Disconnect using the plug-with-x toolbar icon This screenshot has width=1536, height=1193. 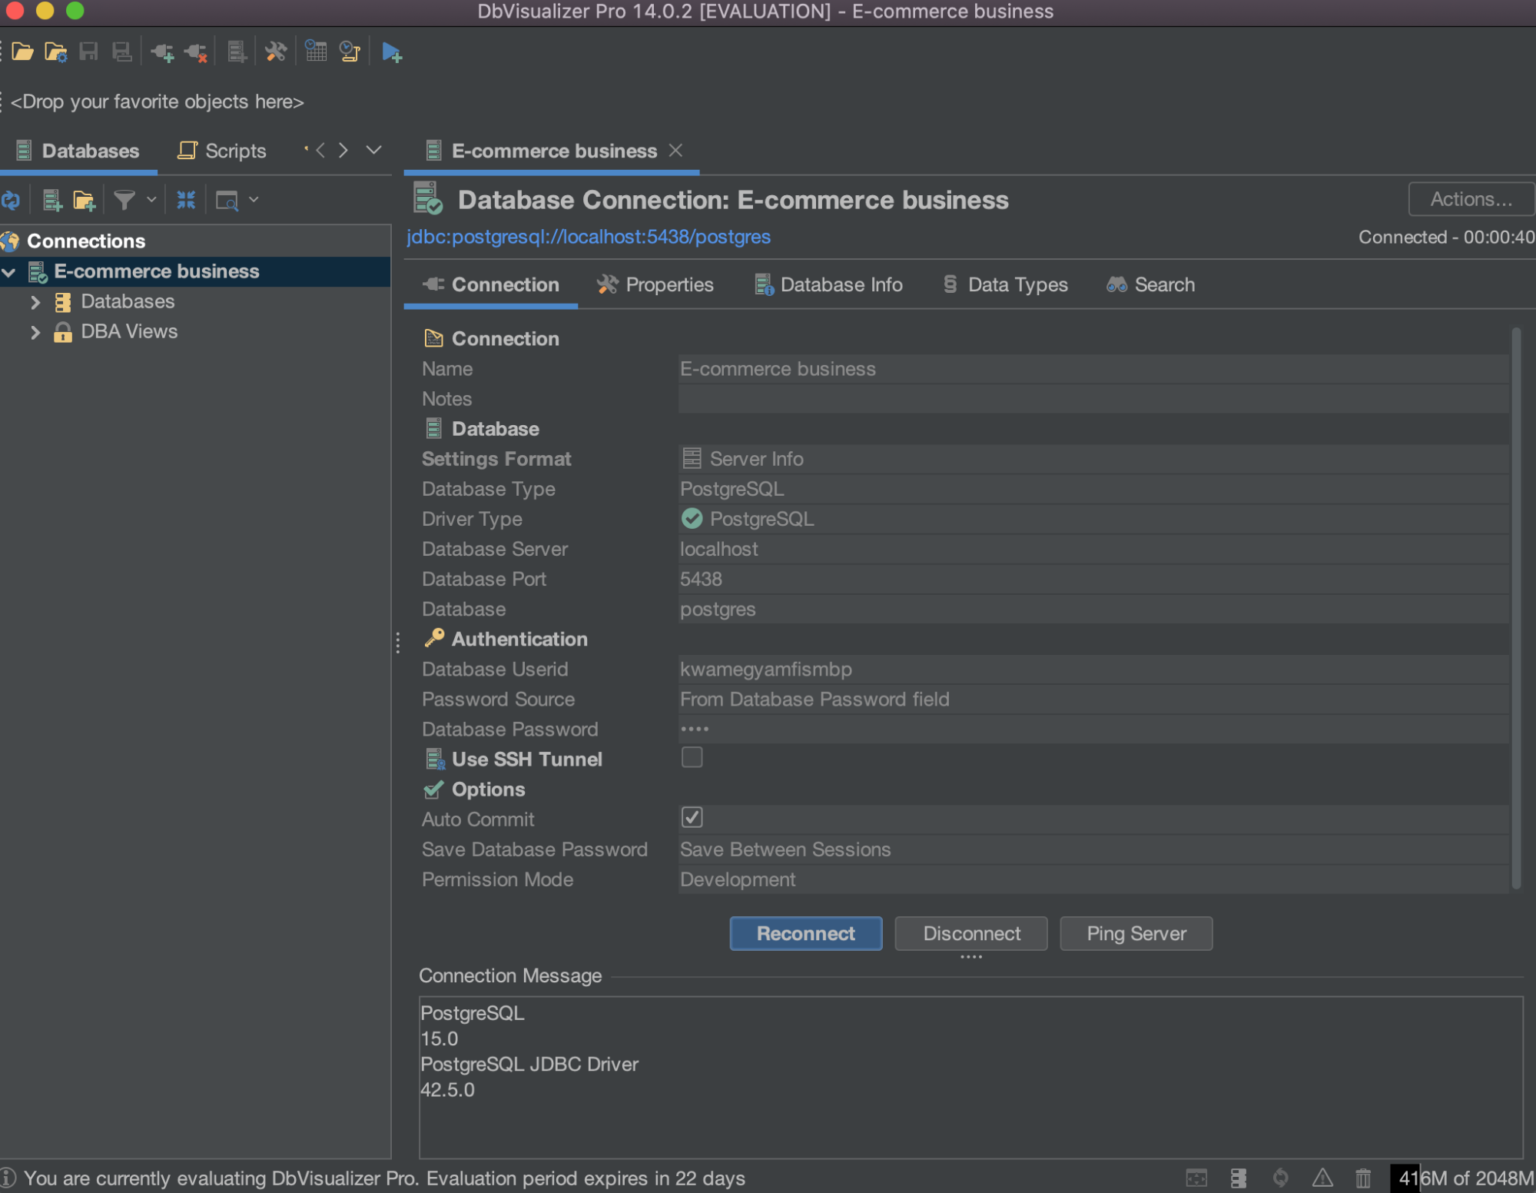click(x=196, y=51)
